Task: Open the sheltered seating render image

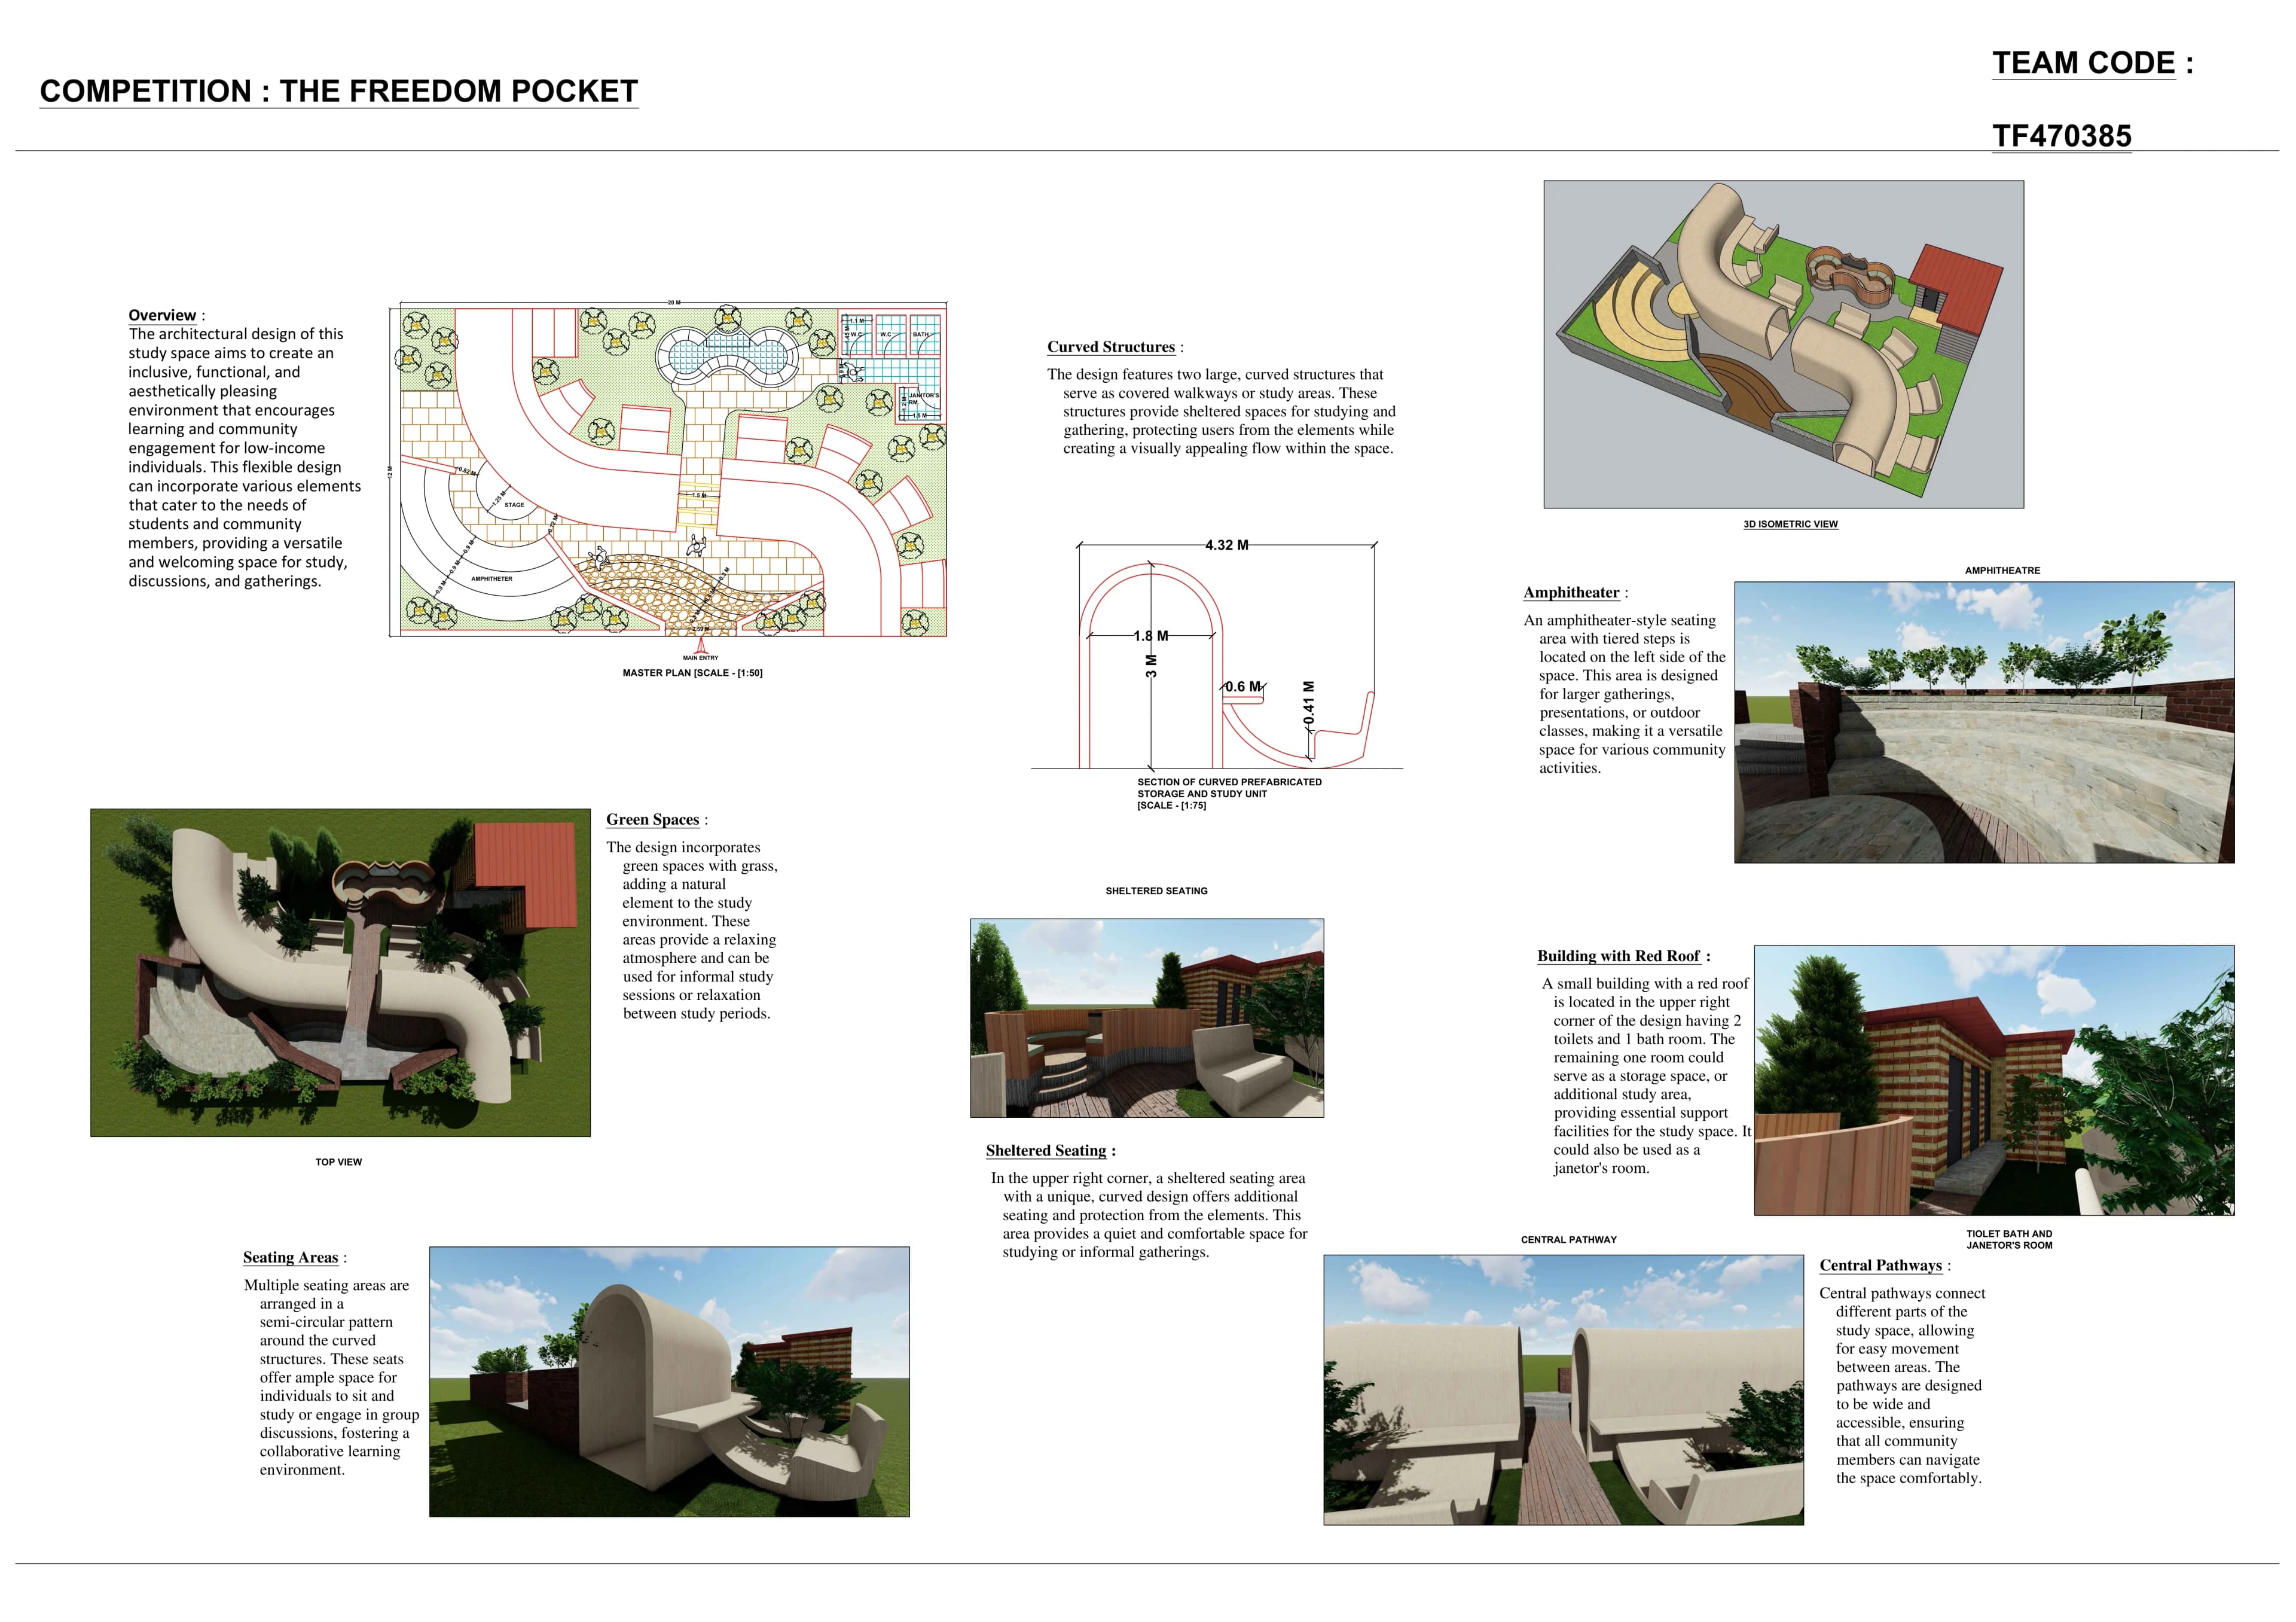Action: tap(1147, 1018)
